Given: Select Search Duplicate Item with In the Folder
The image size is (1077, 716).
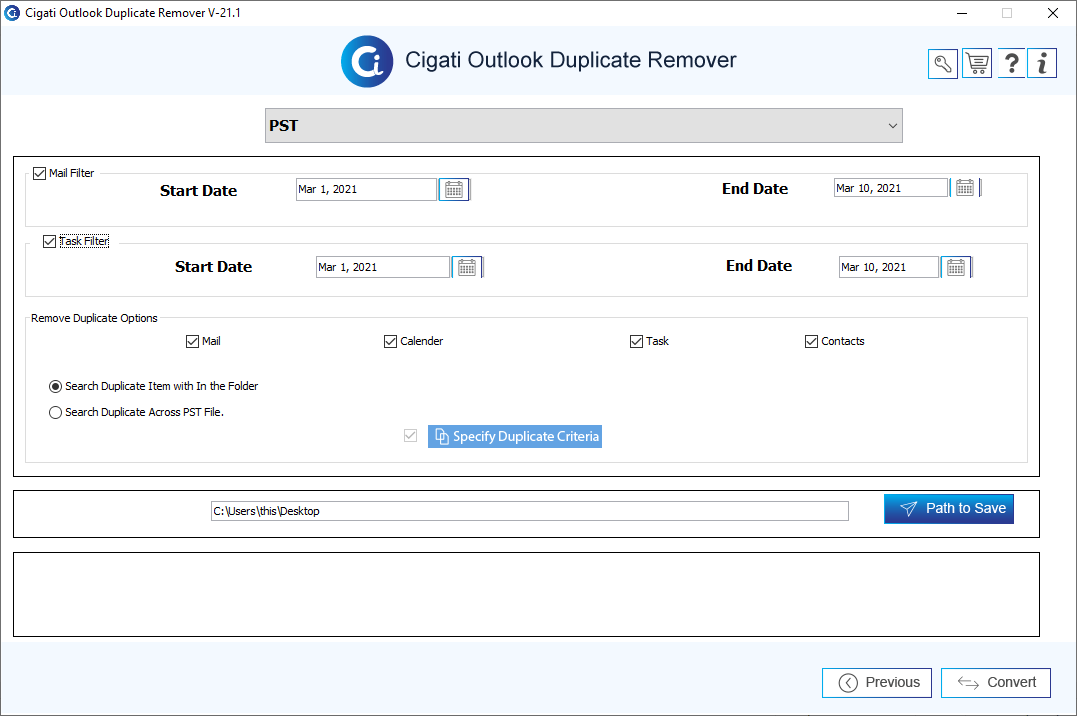Looking at the screenshot, I should click(56, 387).
